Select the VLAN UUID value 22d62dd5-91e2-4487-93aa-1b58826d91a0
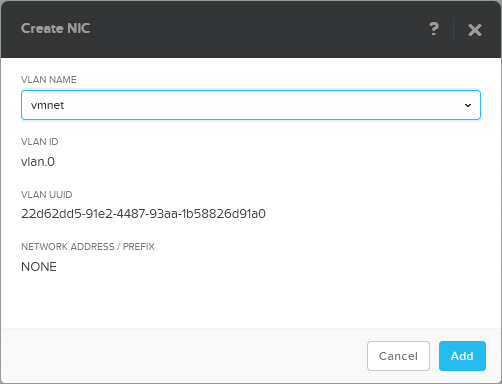502x384 pixels. (143, 214)
